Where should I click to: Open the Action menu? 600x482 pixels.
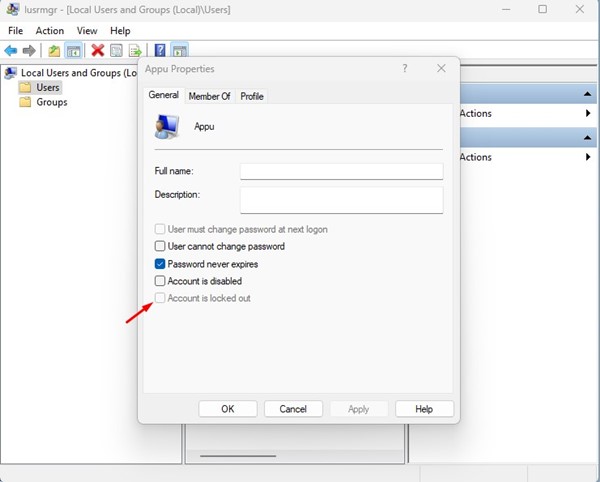[x=50, y=31]
